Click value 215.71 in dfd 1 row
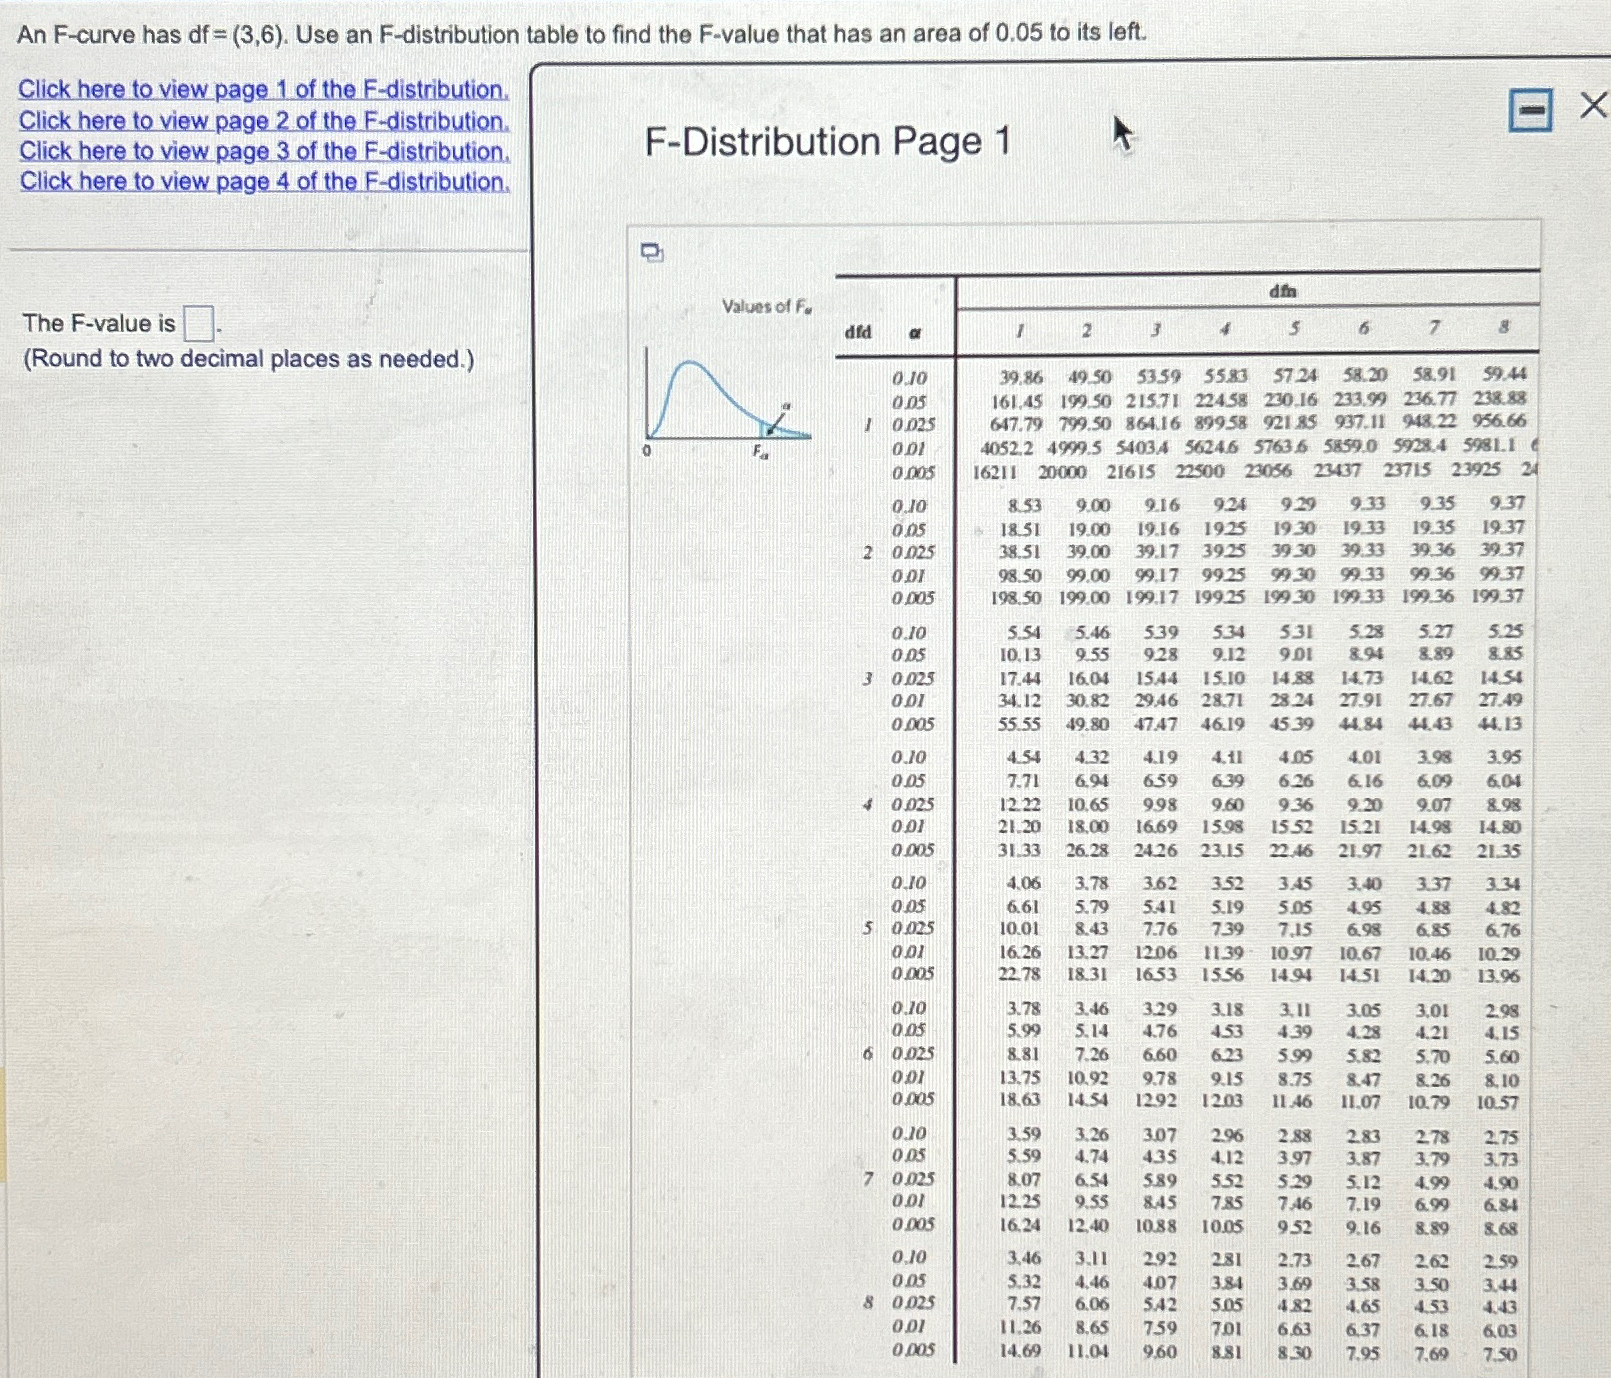 tap(1153, 400)
